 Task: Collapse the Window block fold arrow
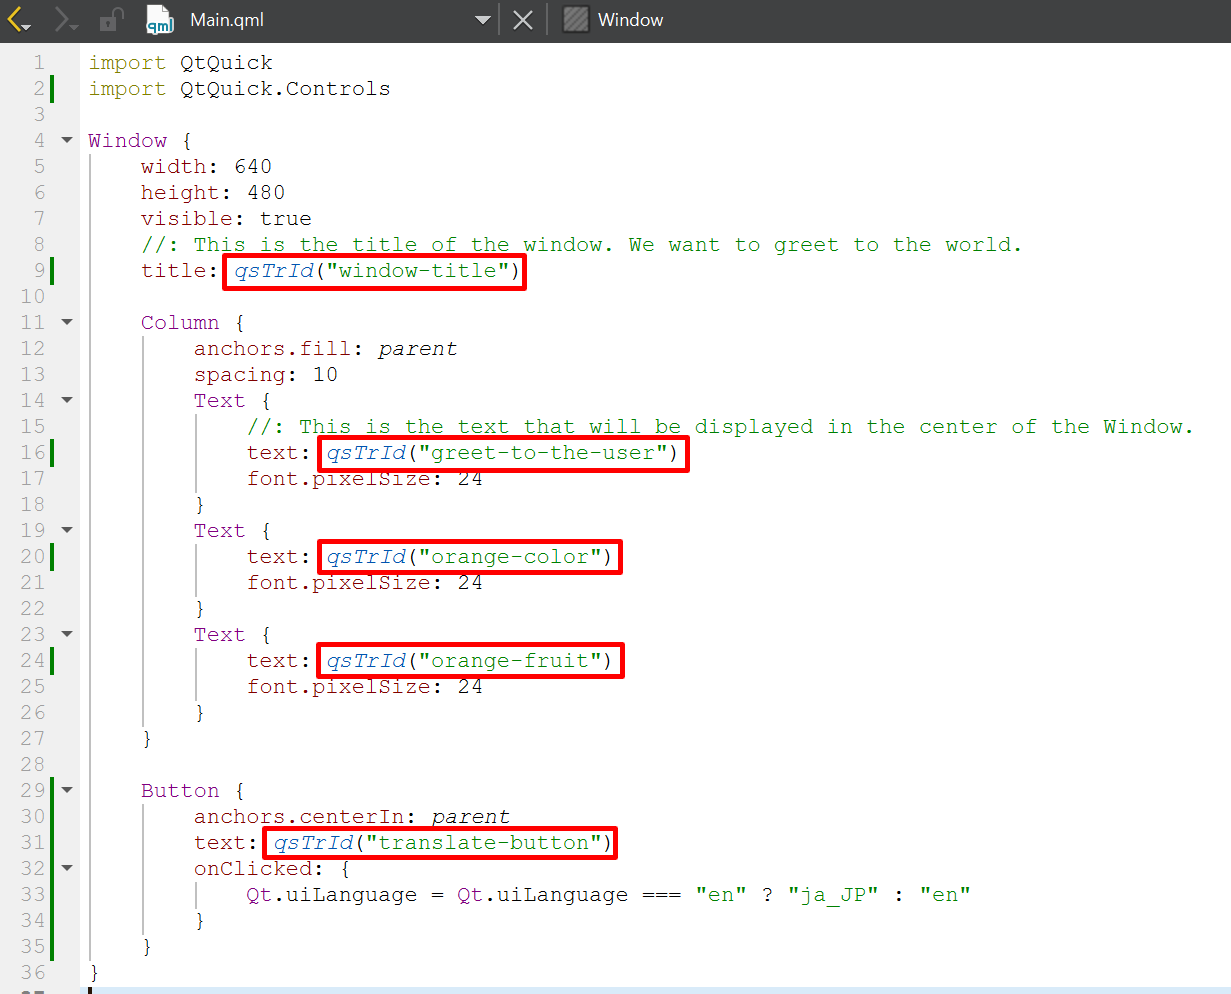pyautogui.click(x=67, y=141)
